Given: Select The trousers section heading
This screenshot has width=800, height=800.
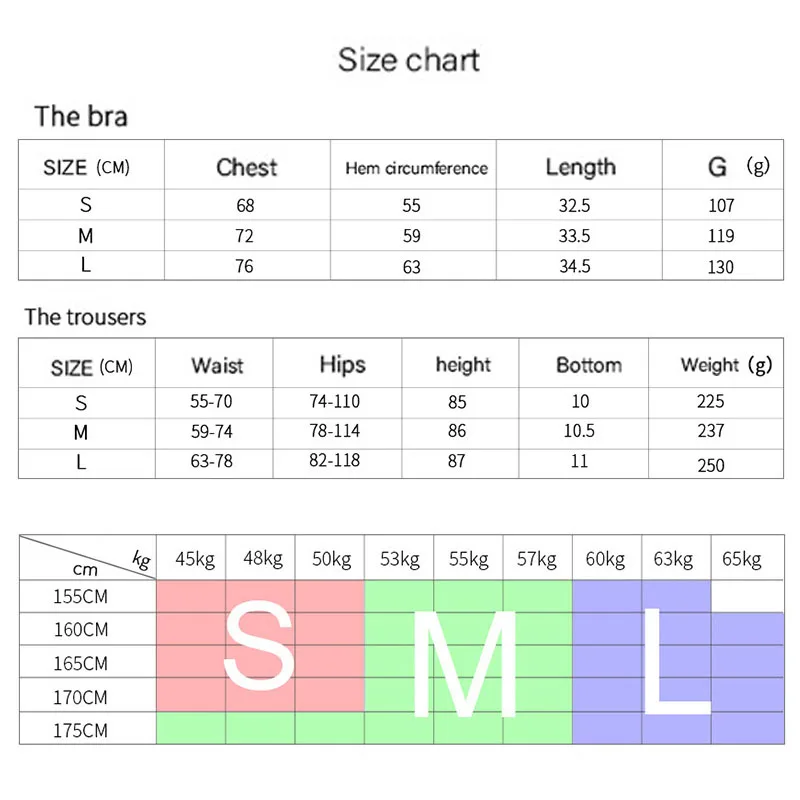Looking at the screenshot, I should [x=85, y=317].
